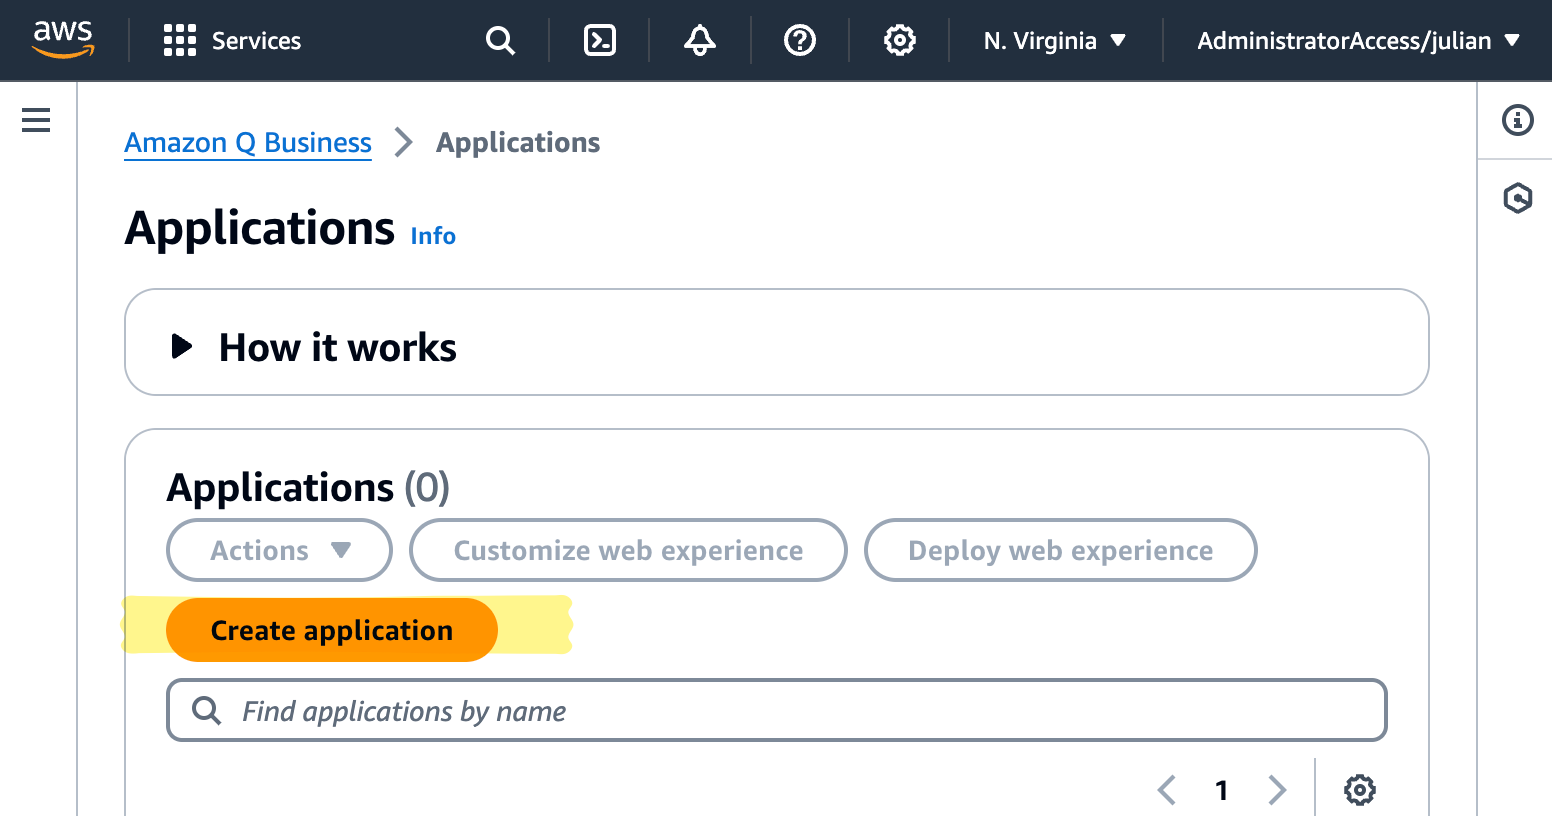Click the help question mark icon
1552x816 pixels.
(x=799, y=40)
